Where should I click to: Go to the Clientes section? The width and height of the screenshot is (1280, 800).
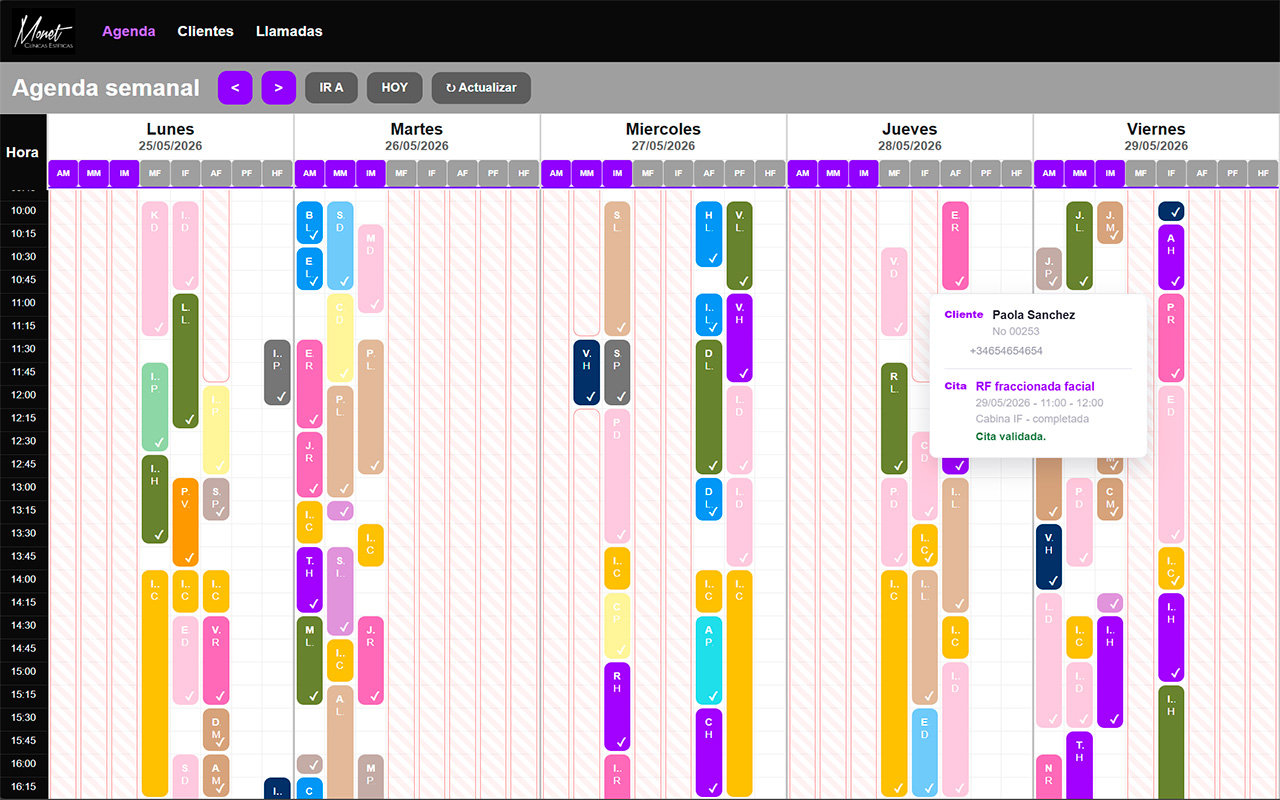206,31
